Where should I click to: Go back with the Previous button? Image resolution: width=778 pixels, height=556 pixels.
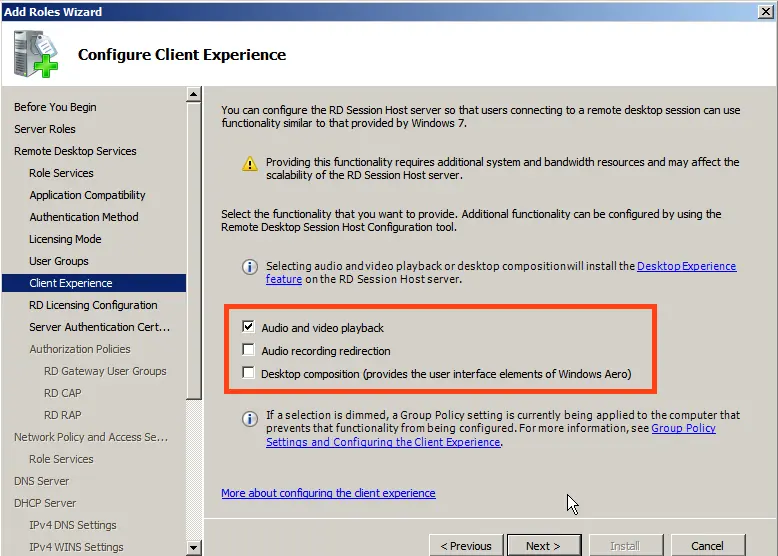tap(466, 546)
